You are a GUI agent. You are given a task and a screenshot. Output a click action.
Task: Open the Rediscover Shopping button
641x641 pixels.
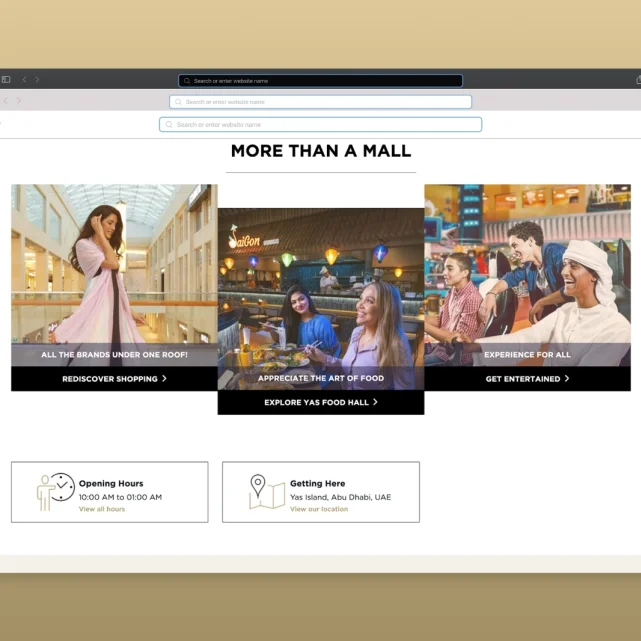(x=113, y=379)
